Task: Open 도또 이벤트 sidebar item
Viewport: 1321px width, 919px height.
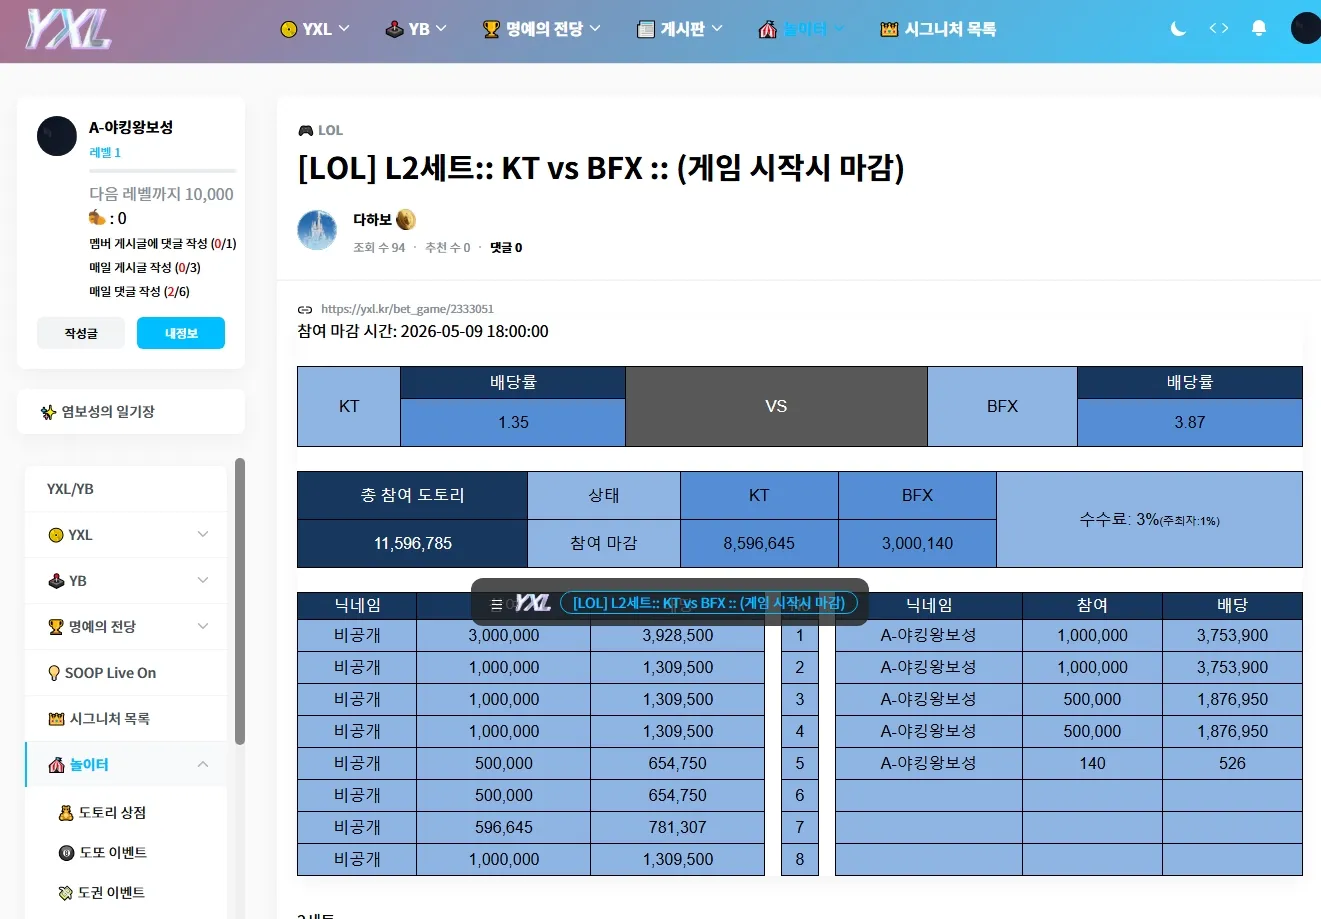Action: click(x=113, y=853)
